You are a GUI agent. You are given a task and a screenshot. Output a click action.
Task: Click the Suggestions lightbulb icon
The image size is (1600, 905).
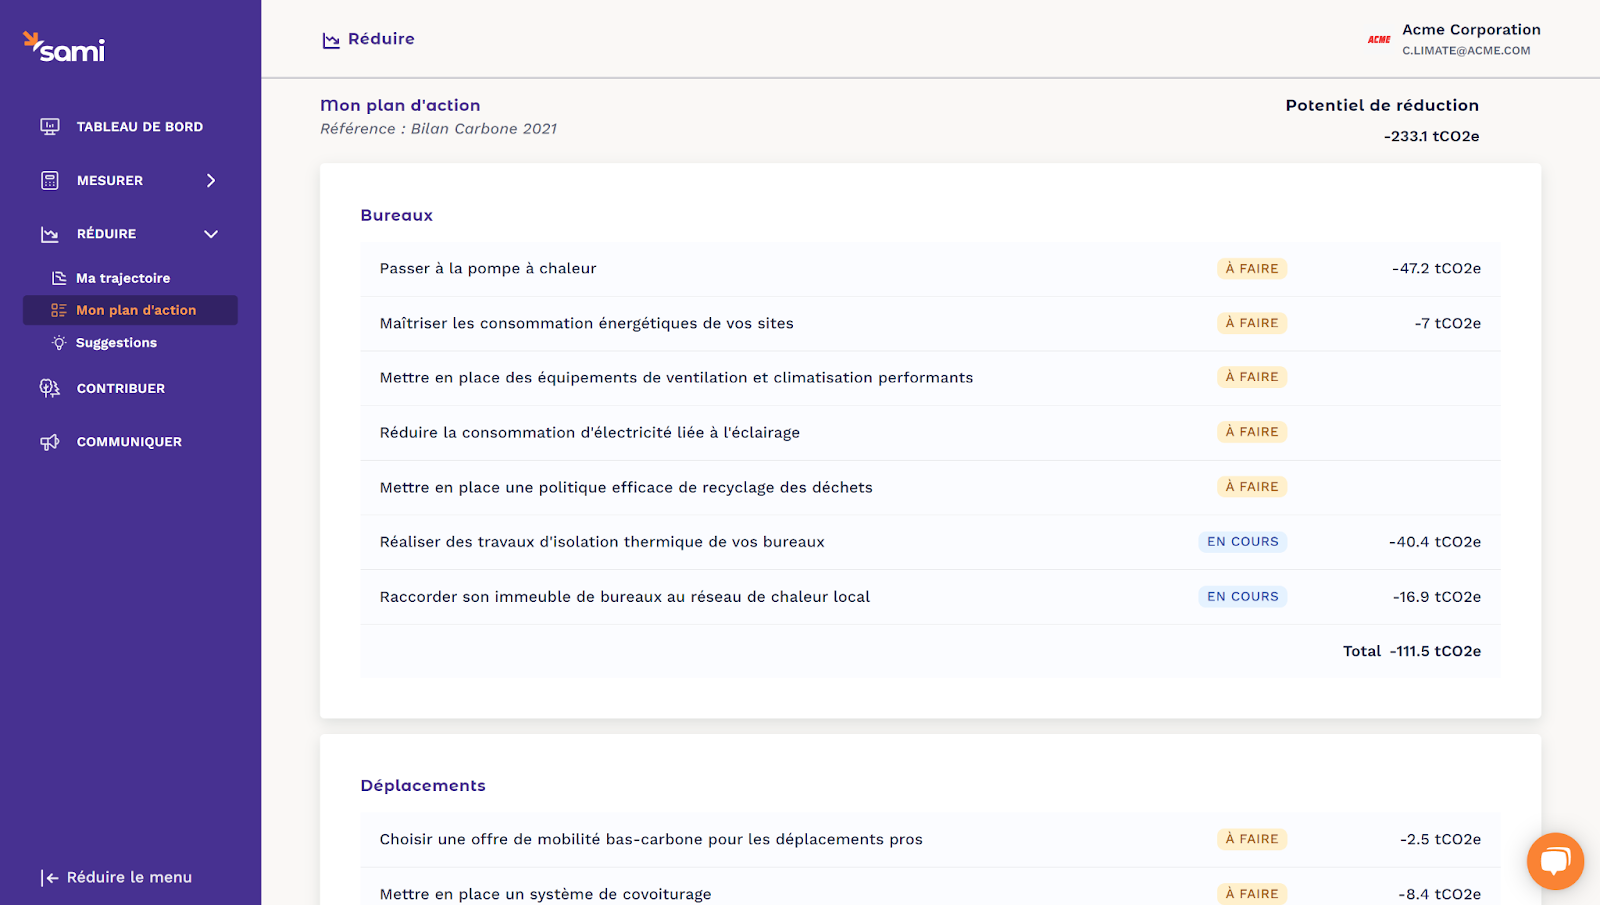(x=59, y=343)
